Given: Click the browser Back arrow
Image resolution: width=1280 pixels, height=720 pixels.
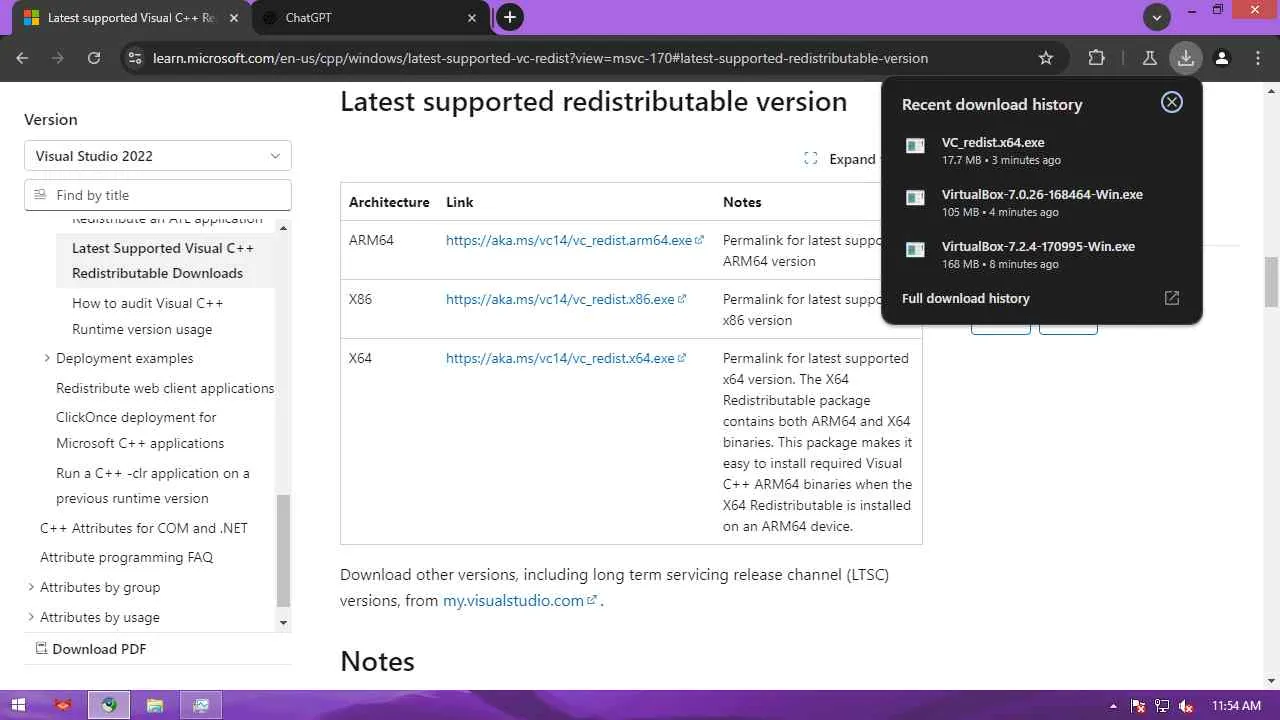Looking at the screenshot, I should coord(22,58).
